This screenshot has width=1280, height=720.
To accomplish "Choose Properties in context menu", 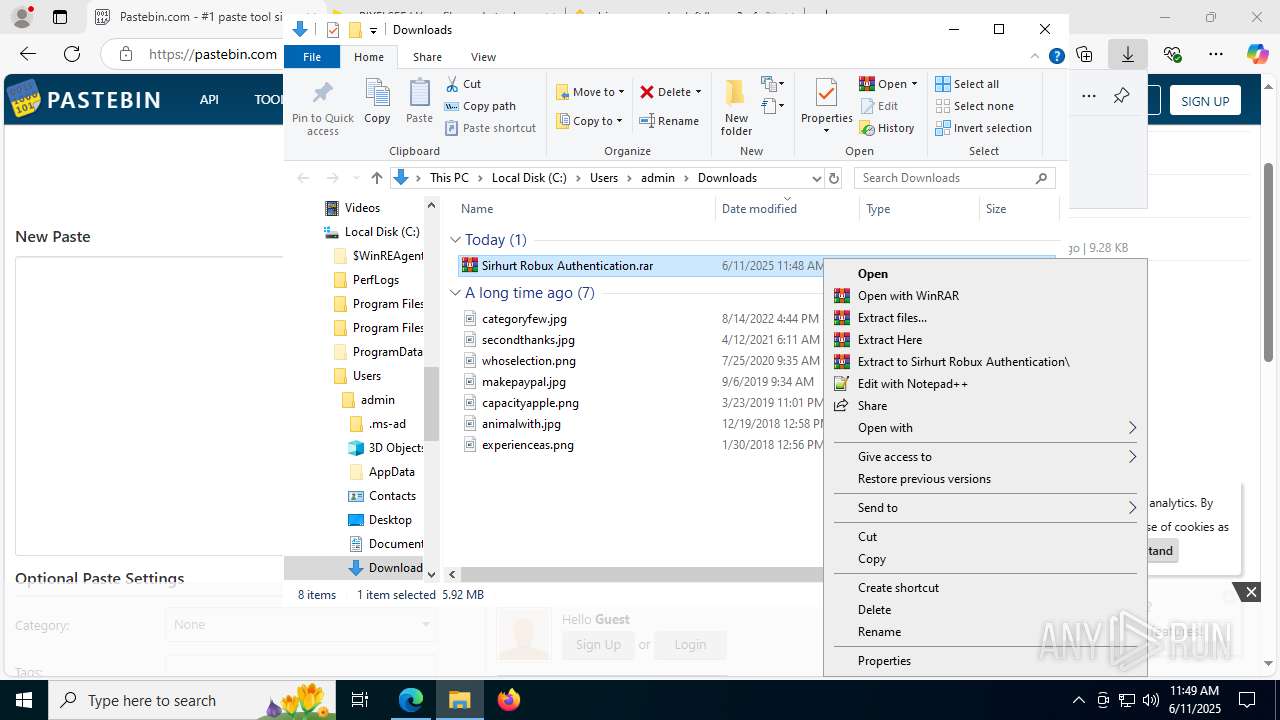I will click(x=985, y=661).
